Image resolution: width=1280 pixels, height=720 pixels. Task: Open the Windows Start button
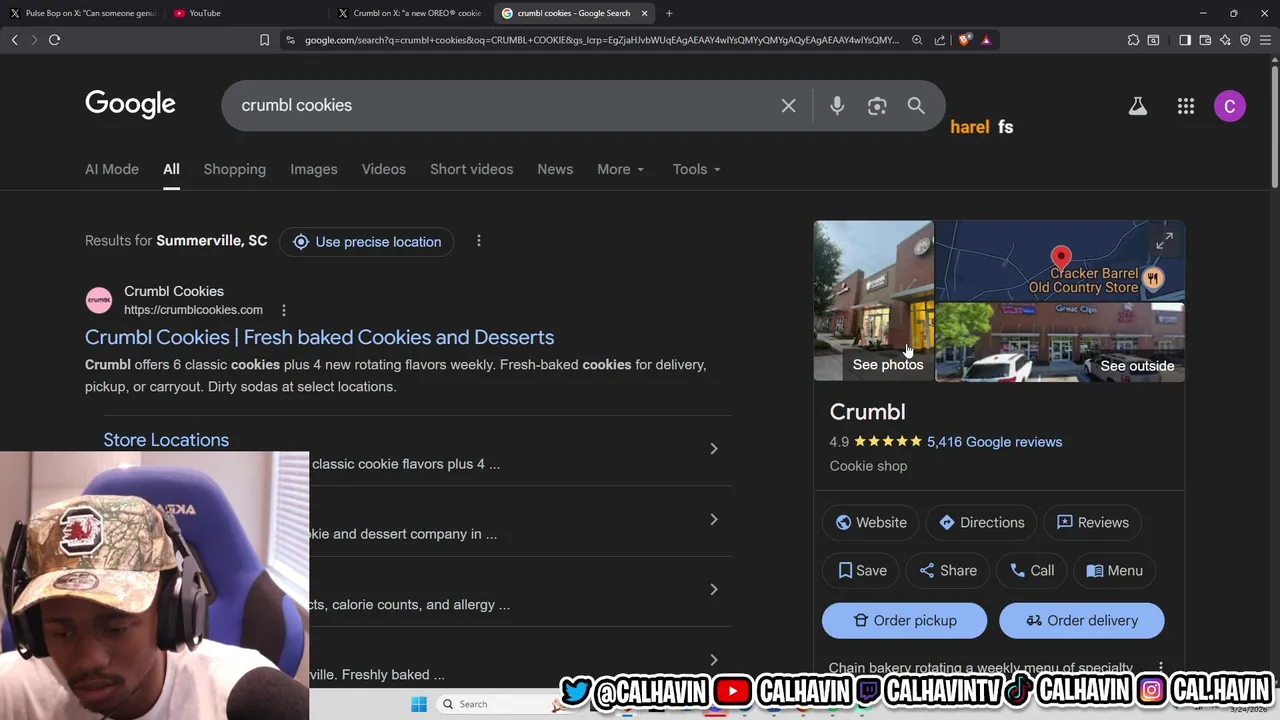(419, 704)
